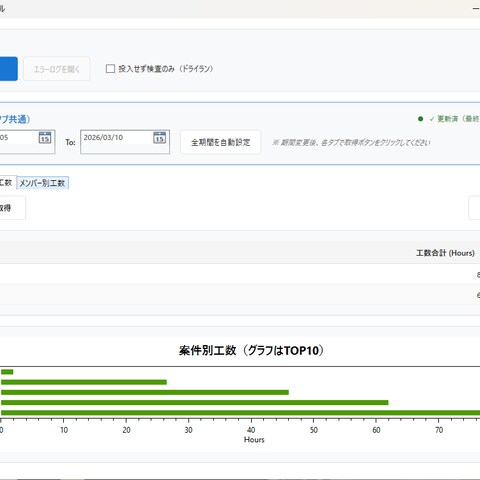Click the 取得 button
This screenshot has width=480, height=480.
click(12, 208)
